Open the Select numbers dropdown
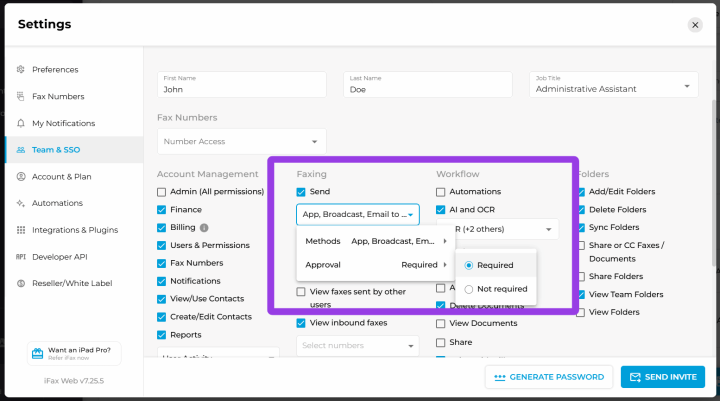 coord(357,346)
